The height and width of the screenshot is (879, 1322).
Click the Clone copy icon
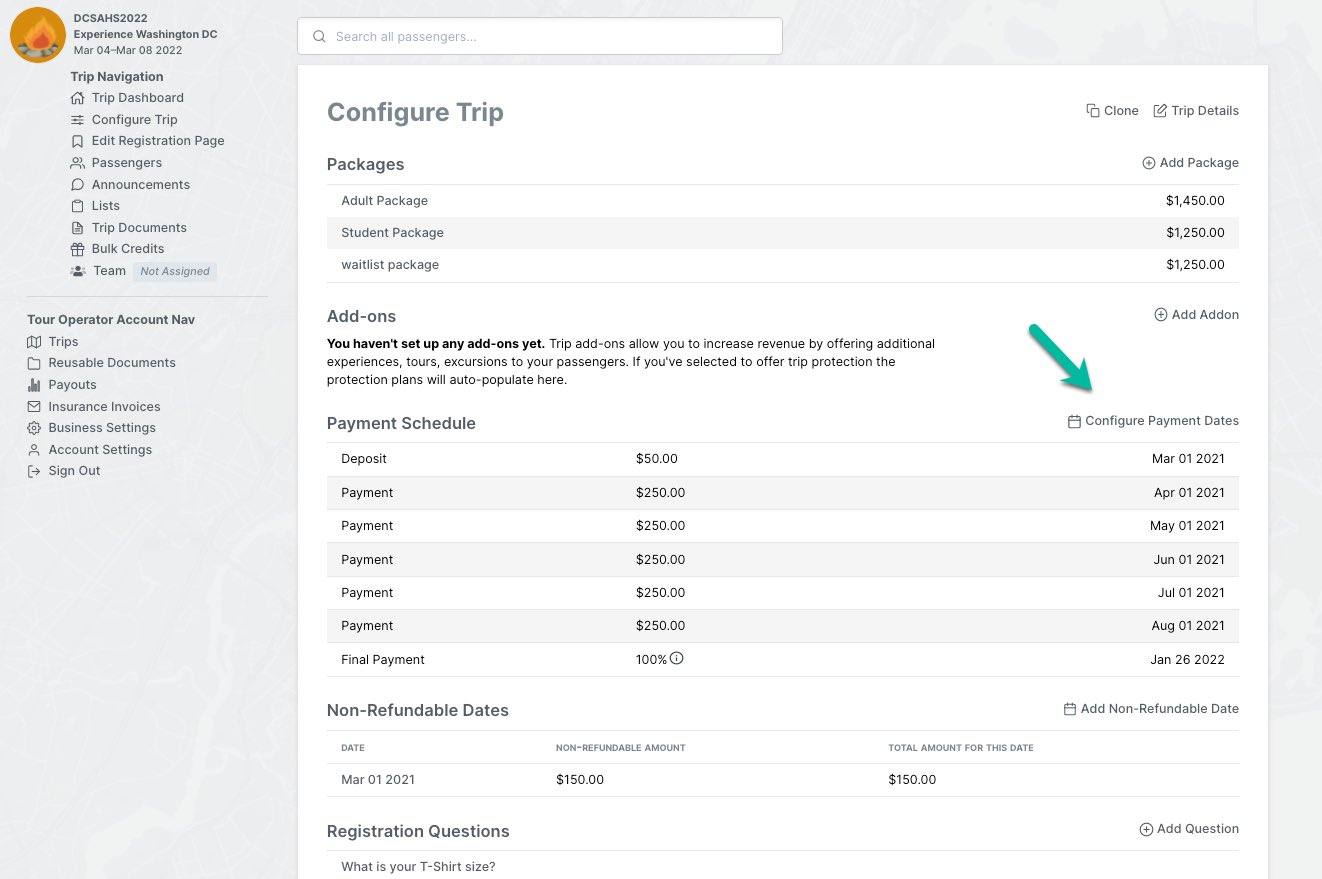1093,111
